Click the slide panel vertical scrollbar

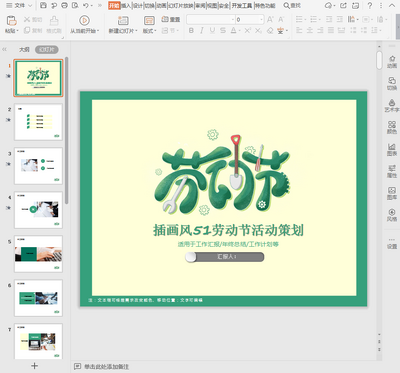click(67, 130)
